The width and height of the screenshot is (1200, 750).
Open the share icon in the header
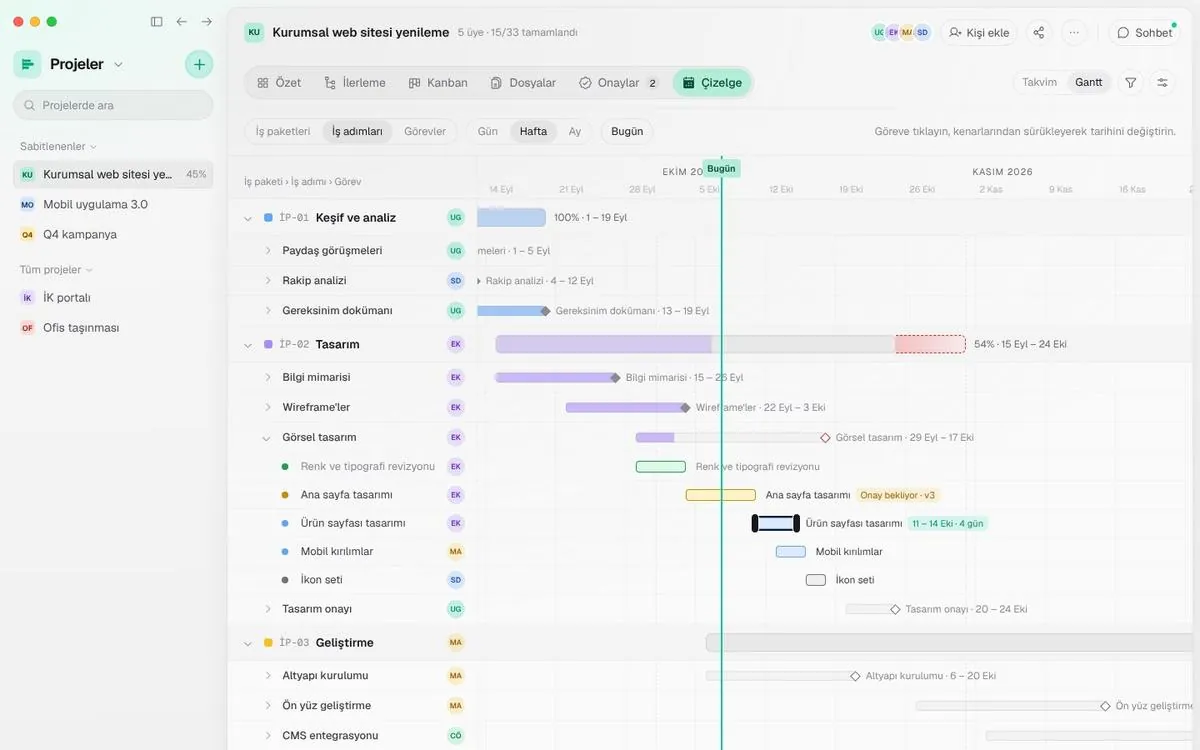[1039, 32]
